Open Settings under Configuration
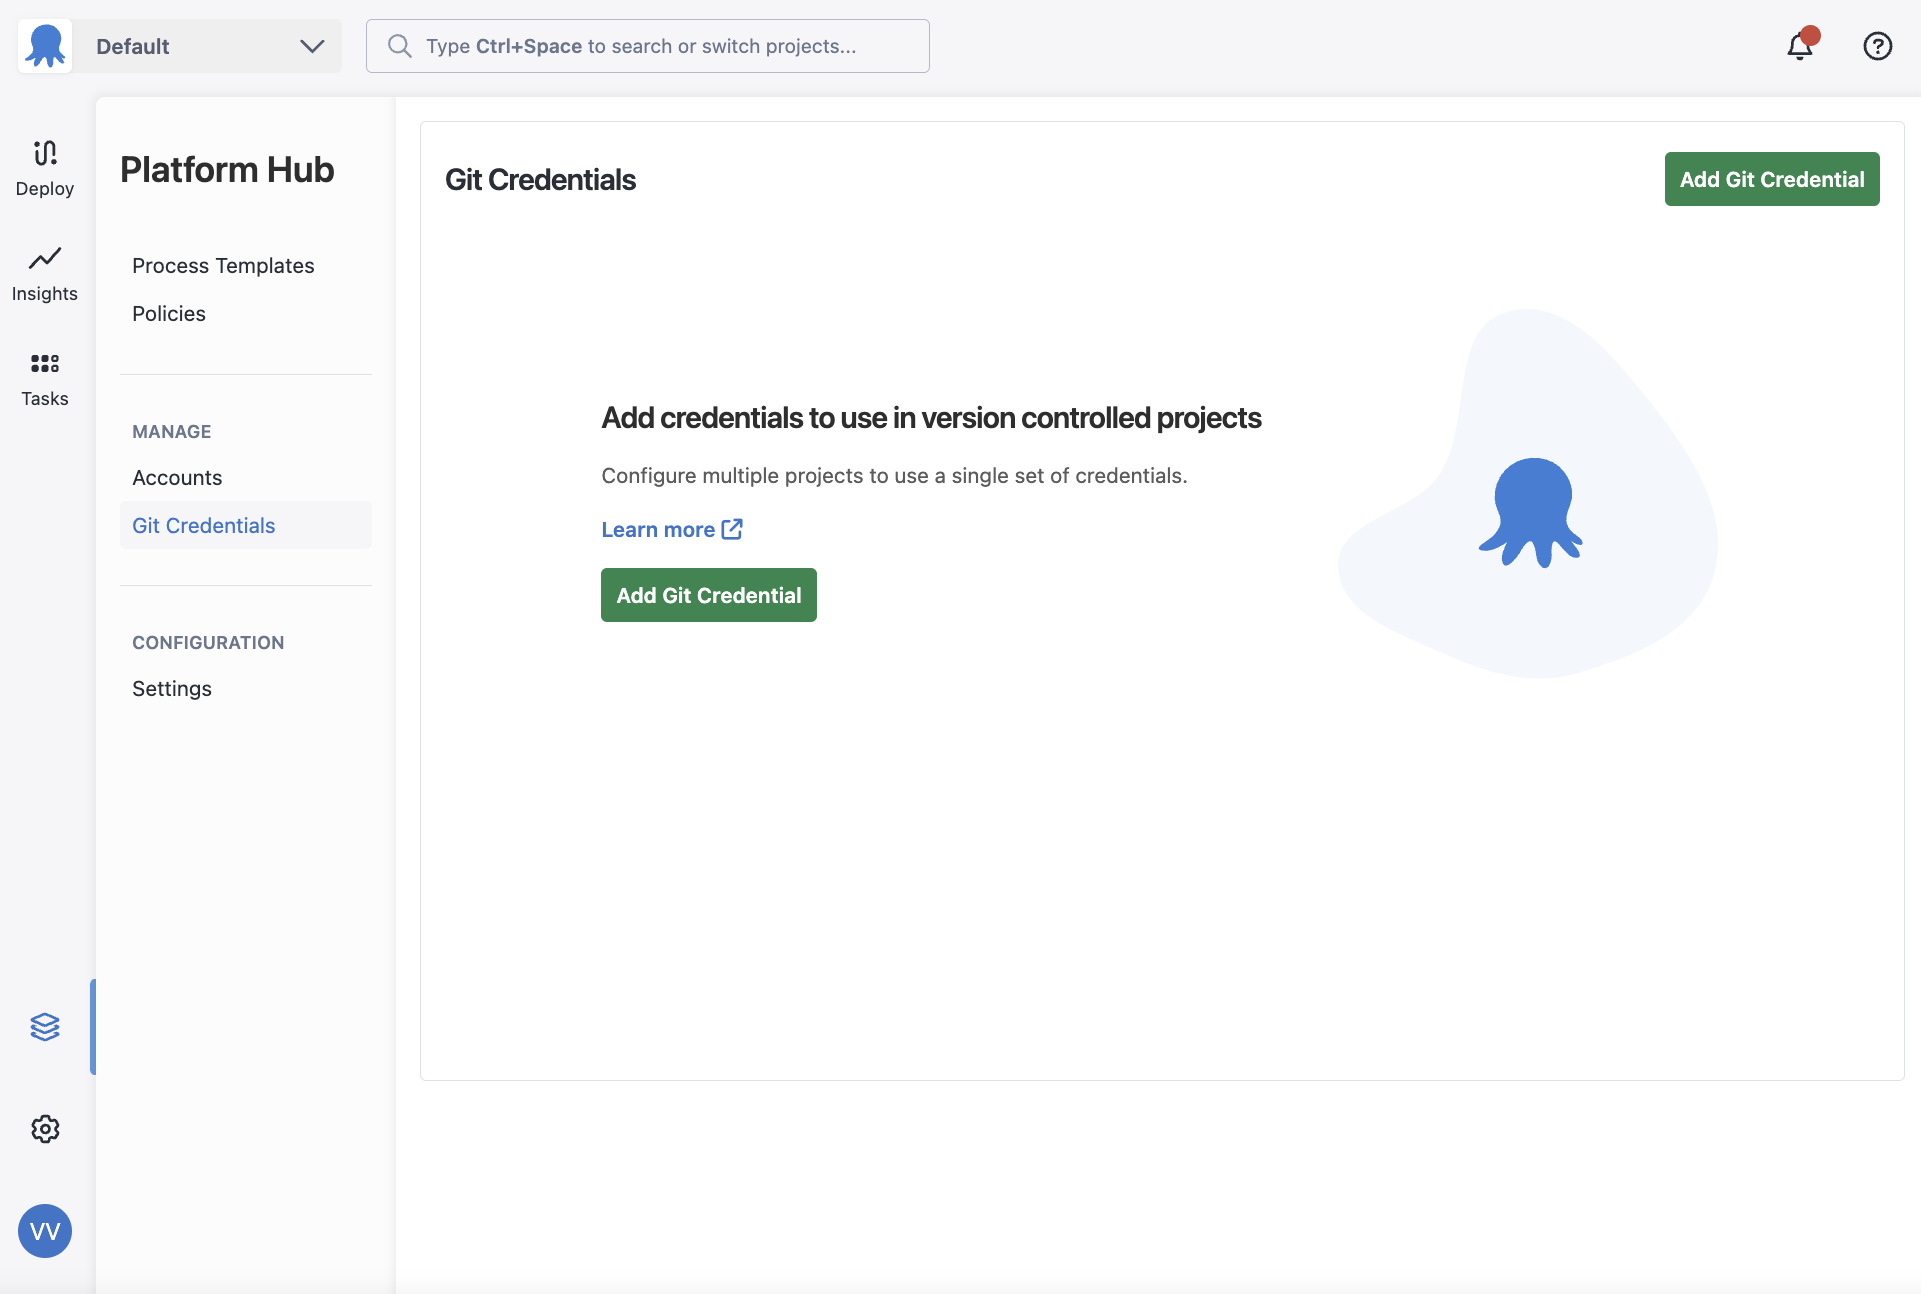Screen dimensions: 1921x1294 click(172, 689)
